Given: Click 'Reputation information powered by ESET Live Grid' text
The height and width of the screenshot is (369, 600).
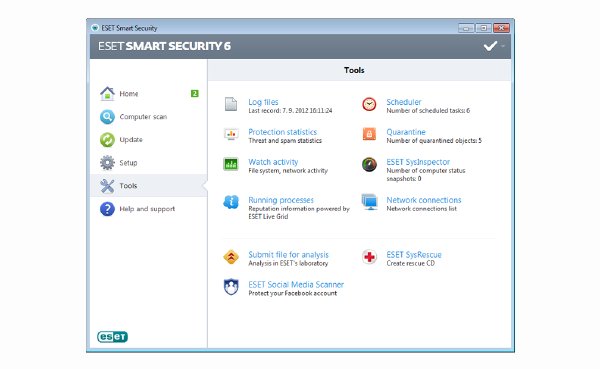Looking at the screenshot, I should point(299,212).
